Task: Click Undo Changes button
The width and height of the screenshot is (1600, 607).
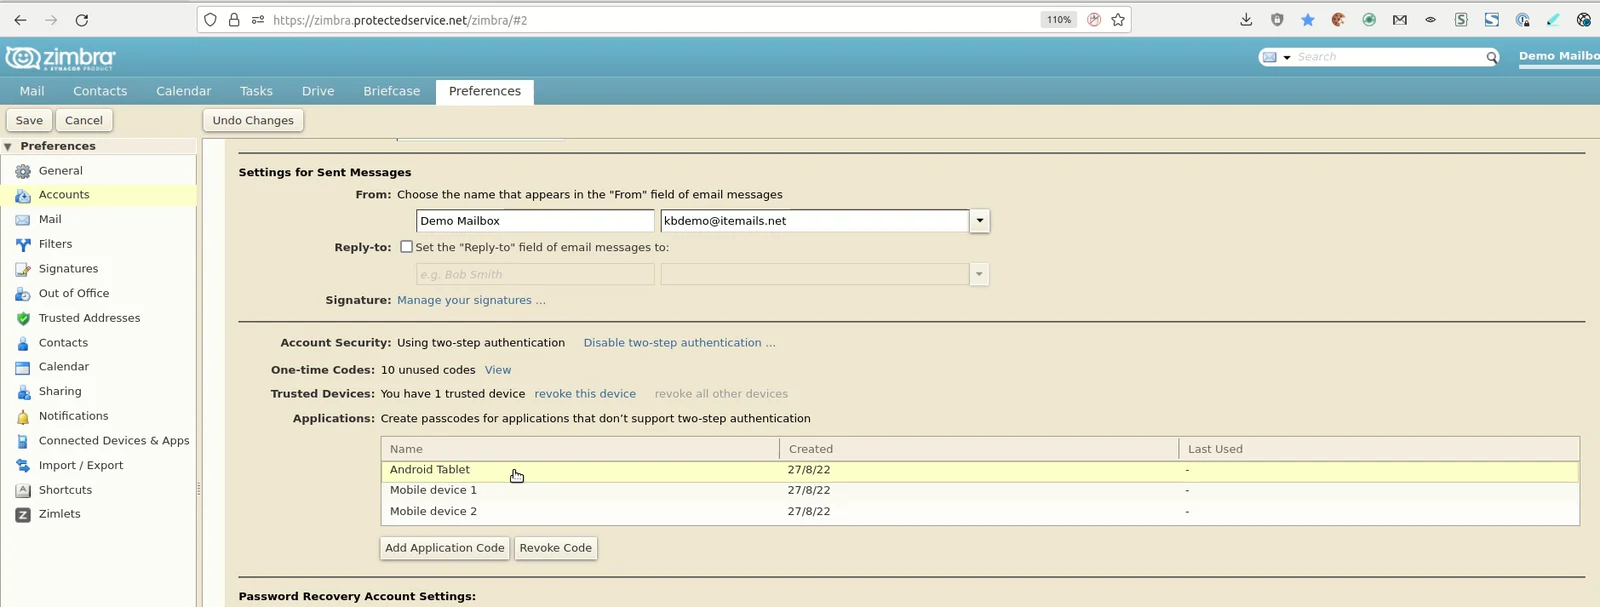Action: pos(253,120)
